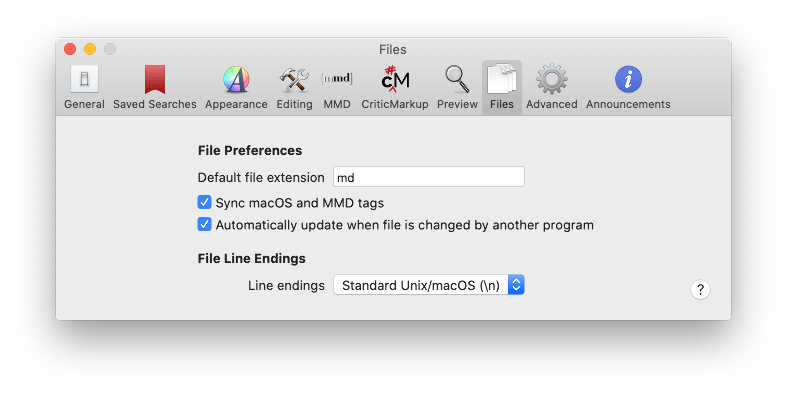Open Saved Searches red bookmark icon
This screenshot has height=394, width=787.
(x=155, y=79)
